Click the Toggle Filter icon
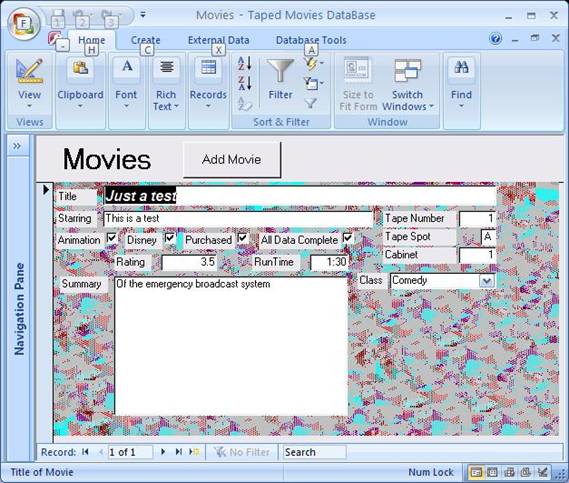 click(311, 104)
